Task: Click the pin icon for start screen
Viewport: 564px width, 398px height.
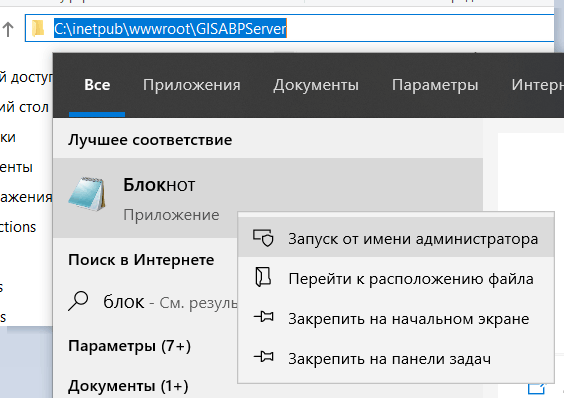Action: (x=264, y=317)
